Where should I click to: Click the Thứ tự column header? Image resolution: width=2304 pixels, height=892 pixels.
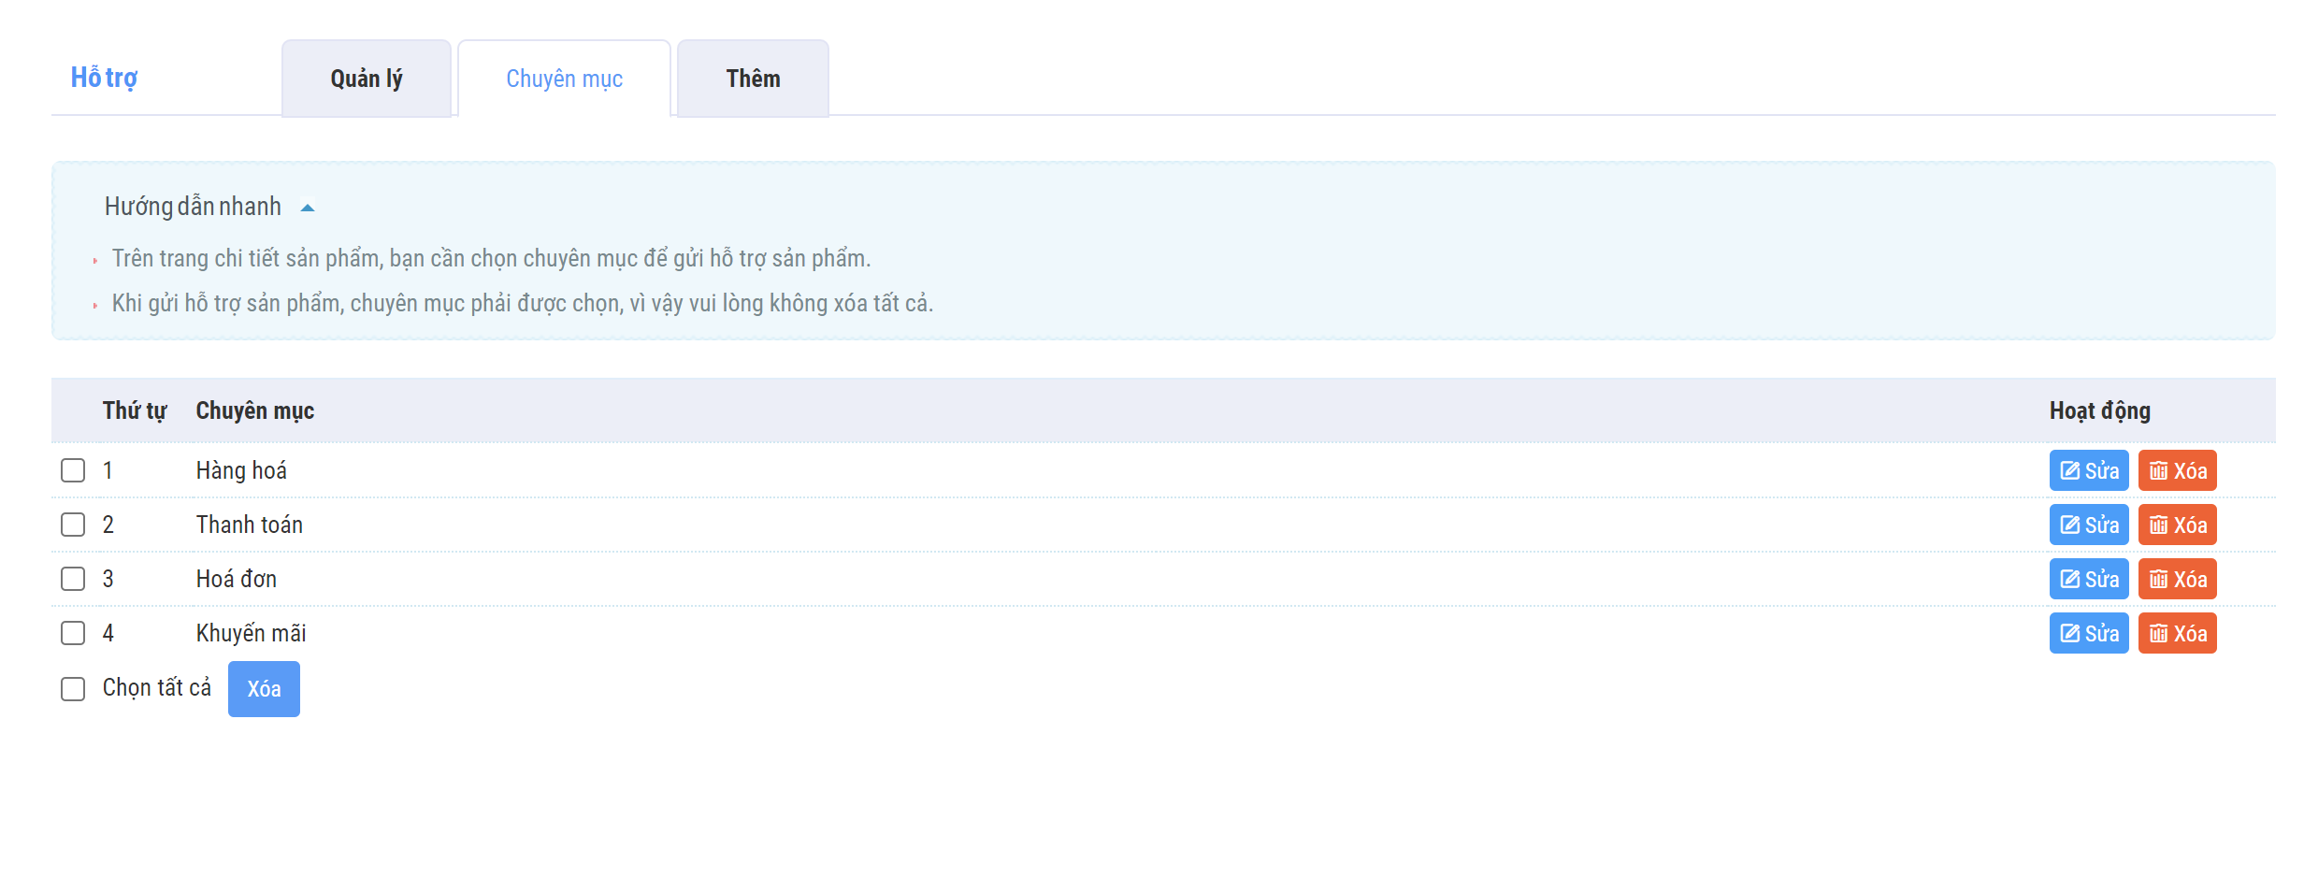pos(134,411)
